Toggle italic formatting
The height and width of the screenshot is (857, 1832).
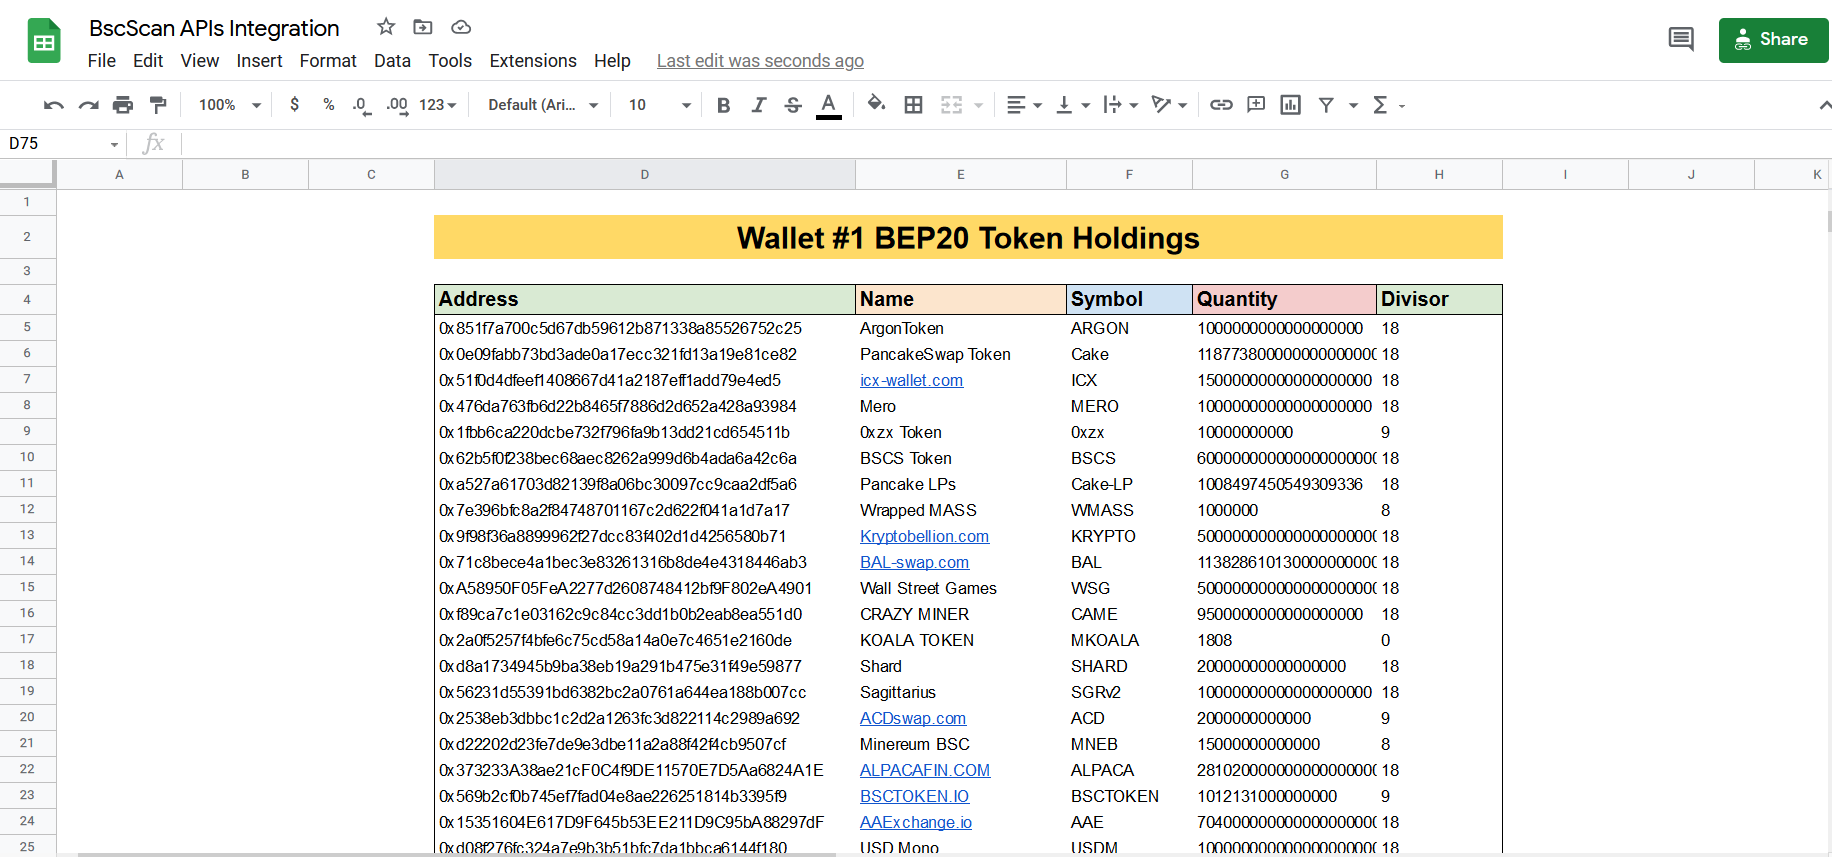point(758,105)
